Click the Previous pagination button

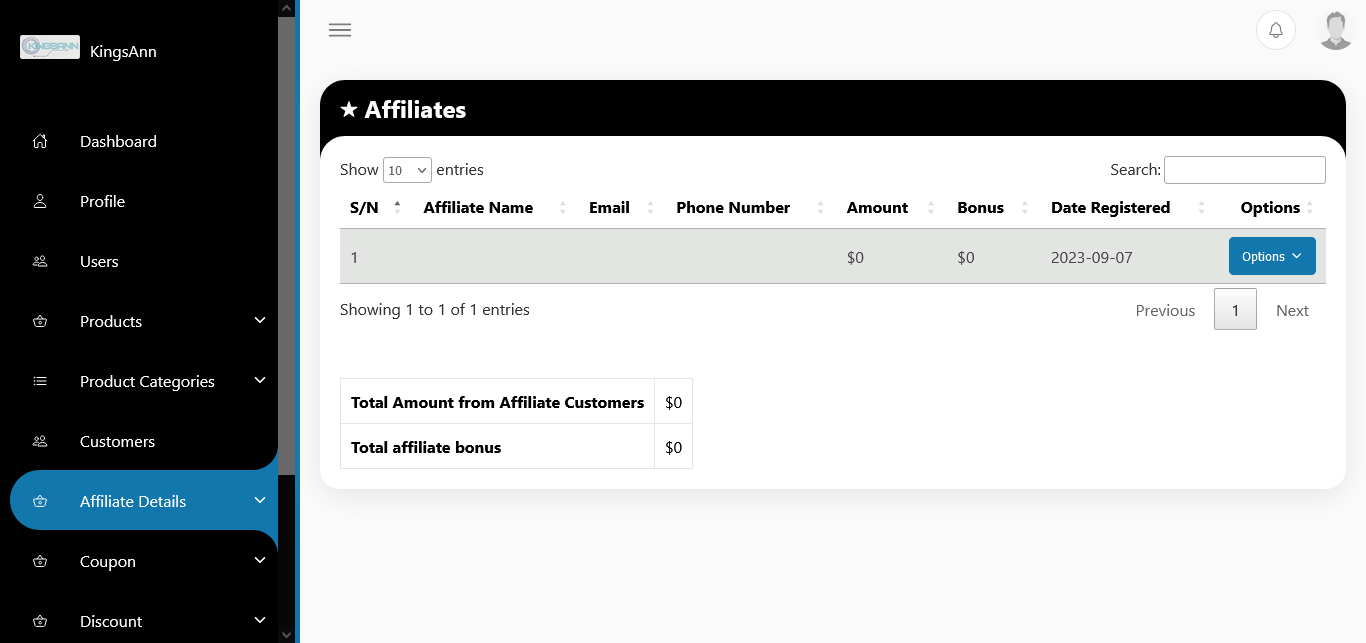tap(1165, 310)
